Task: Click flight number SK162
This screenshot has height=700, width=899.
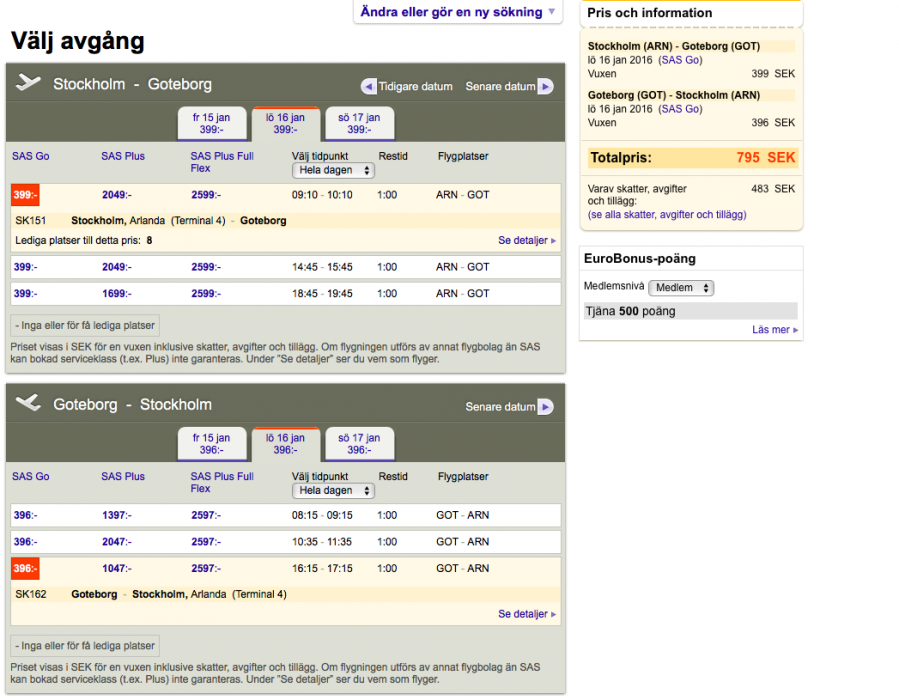Action: pos(30,595)
